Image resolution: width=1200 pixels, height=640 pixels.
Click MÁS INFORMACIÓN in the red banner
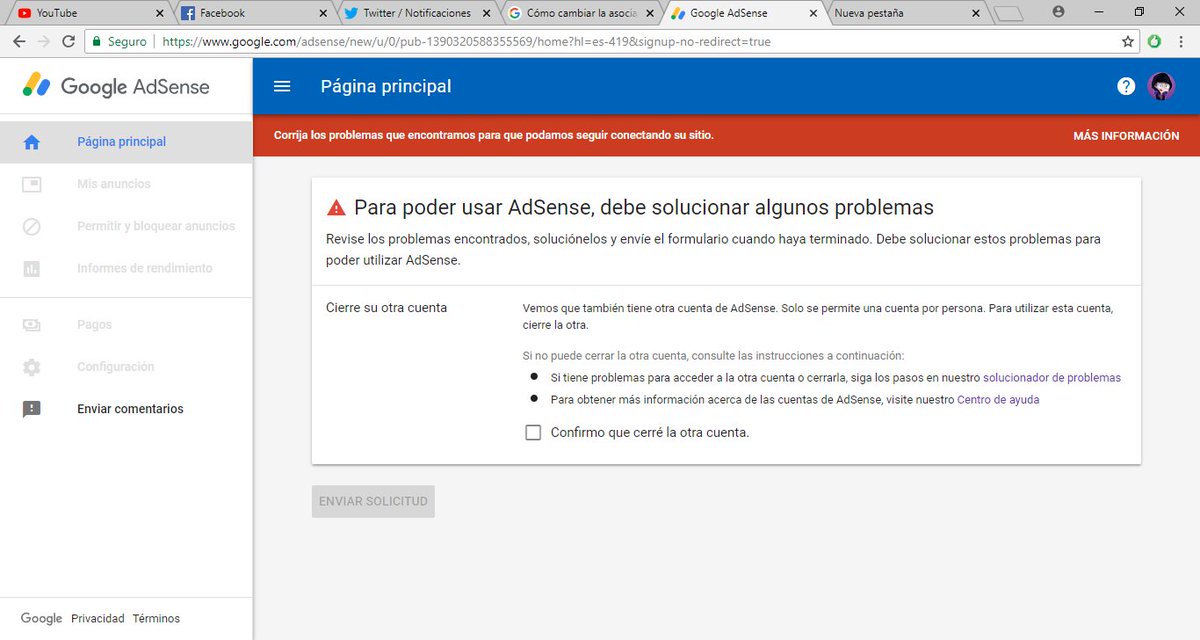1126,136
